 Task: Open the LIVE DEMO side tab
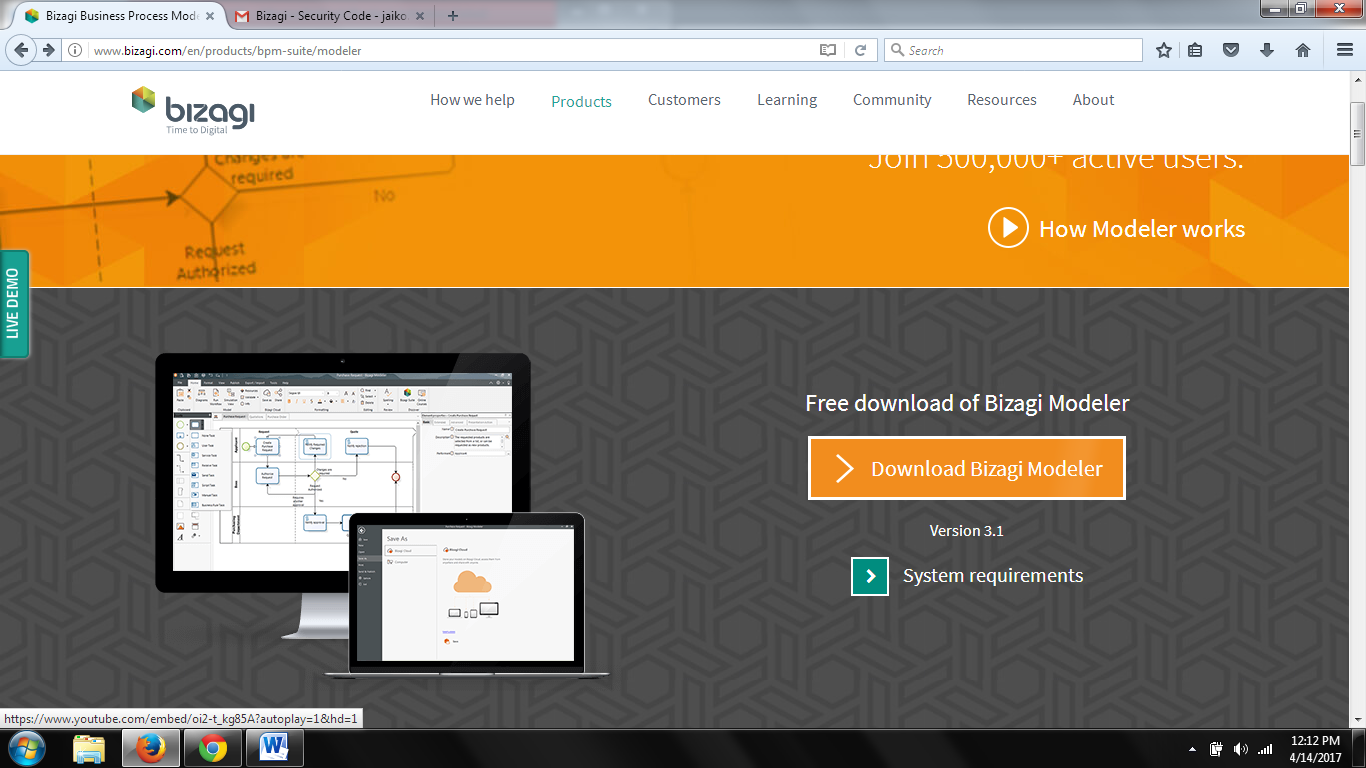14,304
